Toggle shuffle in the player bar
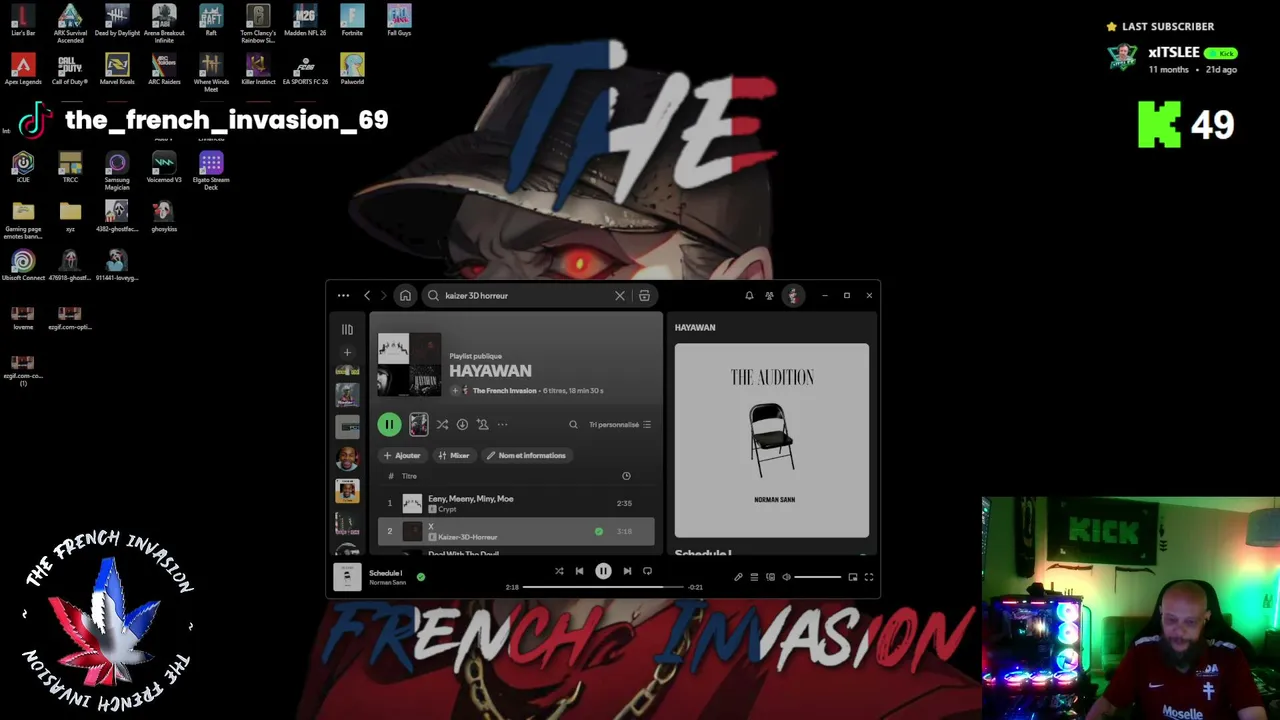The height and width of the screenshot is (720, 1280). [x=559, y=571]
